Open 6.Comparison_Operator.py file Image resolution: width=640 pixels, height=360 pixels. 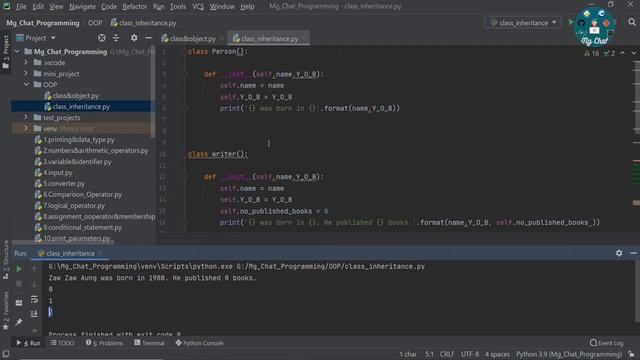[82, 195]
